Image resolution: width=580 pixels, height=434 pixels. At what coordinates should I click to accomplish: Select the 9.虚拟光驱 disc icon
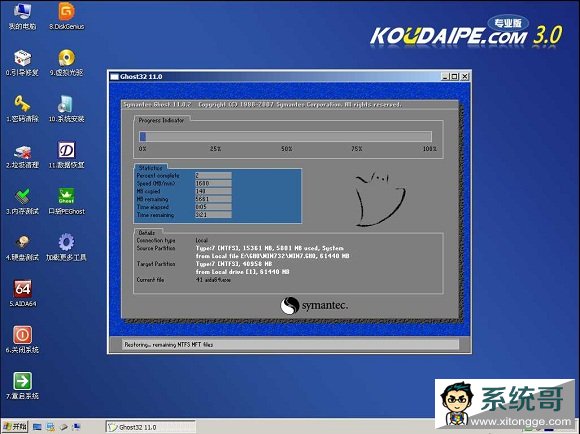click(x=67, y=63)
